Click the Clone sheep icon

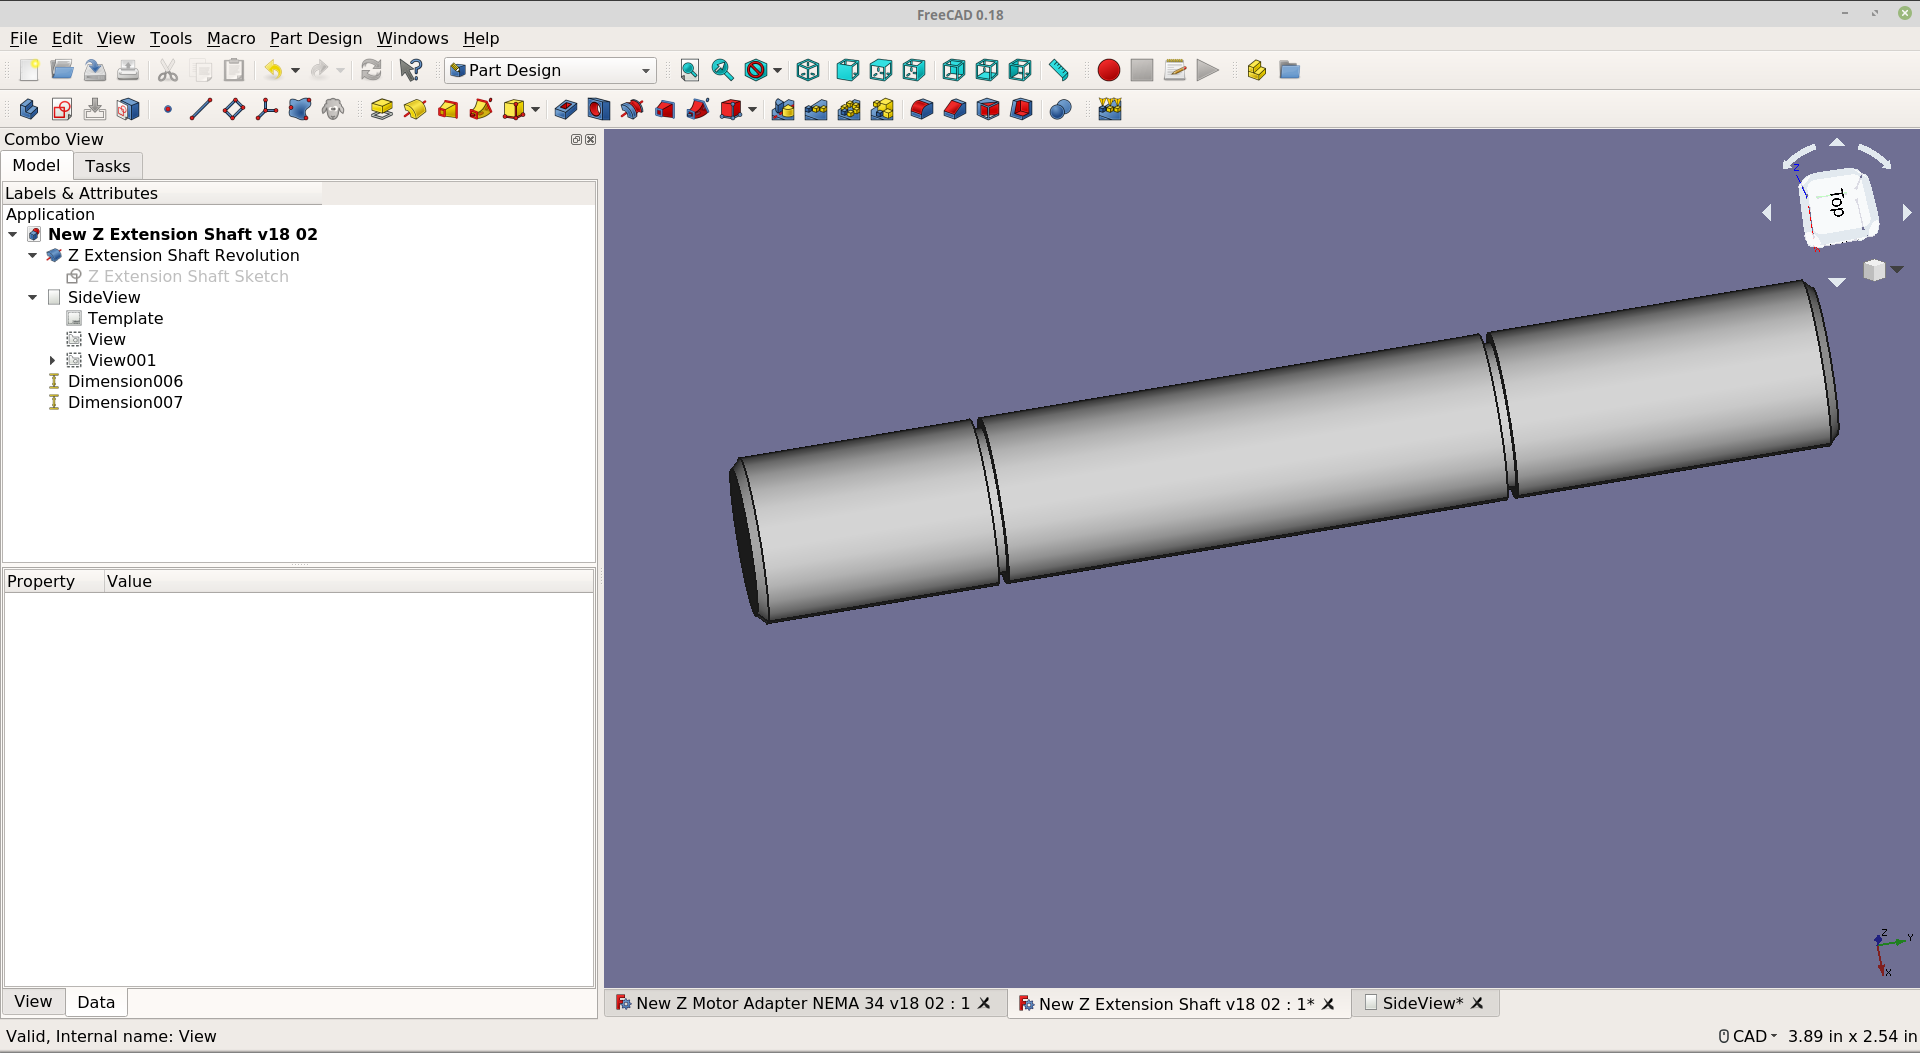(x=333, y=109)
